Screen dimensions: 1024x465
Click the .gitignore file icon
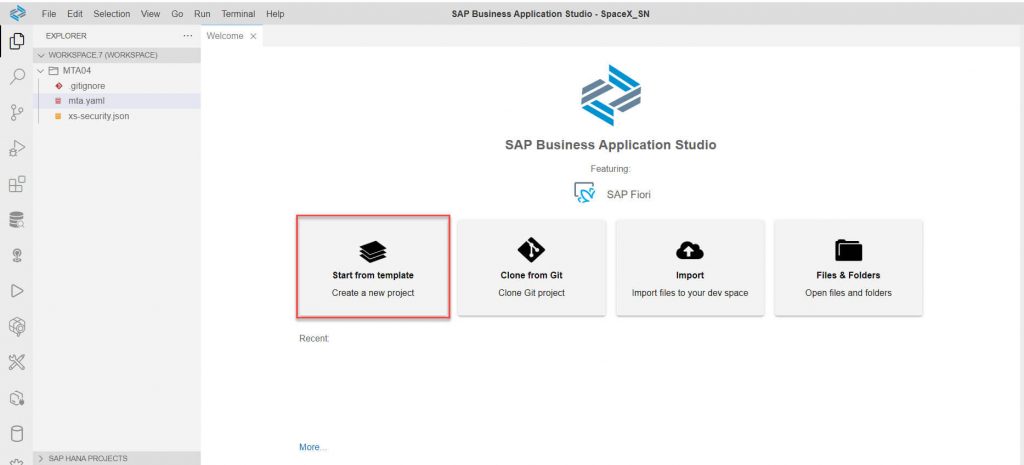tap(59, 86)
